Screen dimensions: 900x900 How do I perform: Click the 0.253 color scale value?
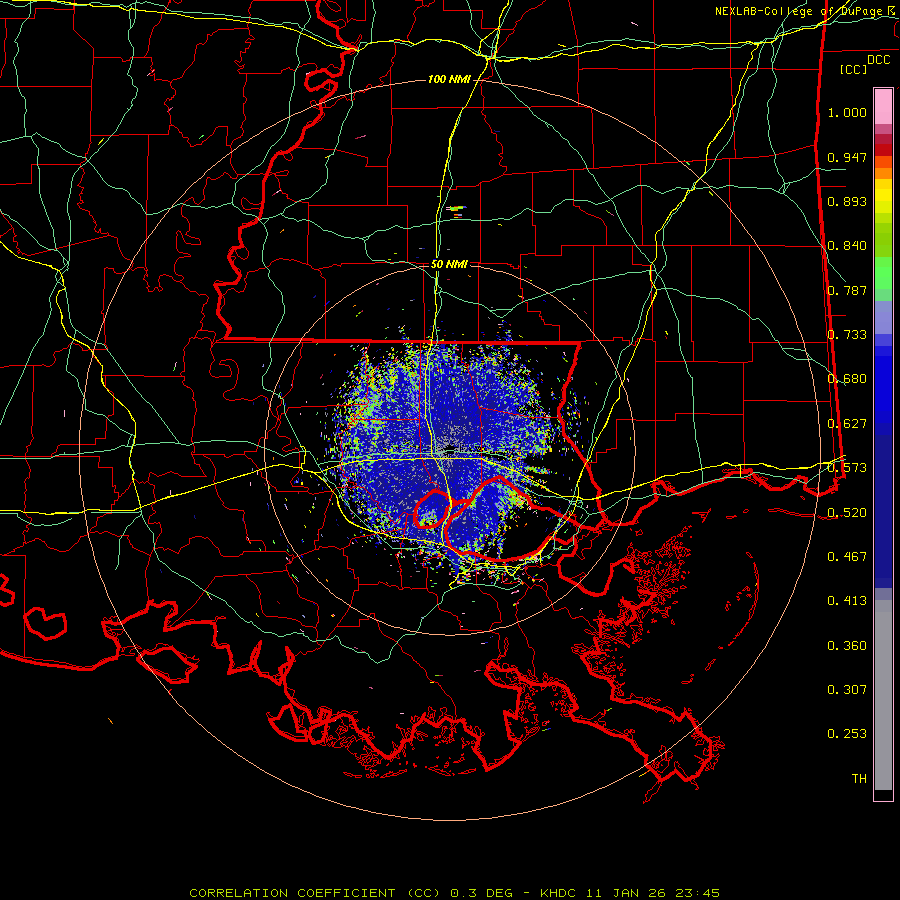[847, 734]
